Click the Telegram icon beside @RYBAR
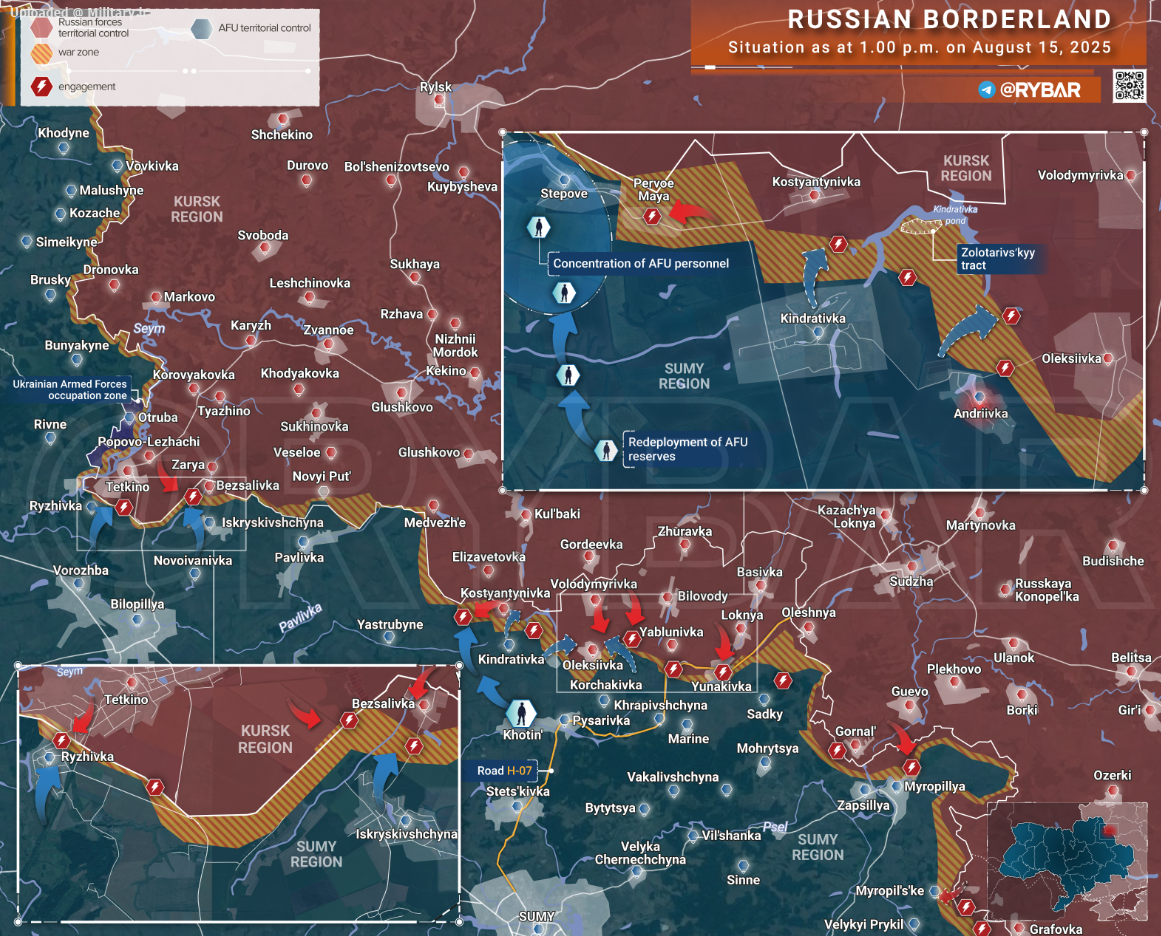This screenshot has width=1161, height=936. pos(986,90)
